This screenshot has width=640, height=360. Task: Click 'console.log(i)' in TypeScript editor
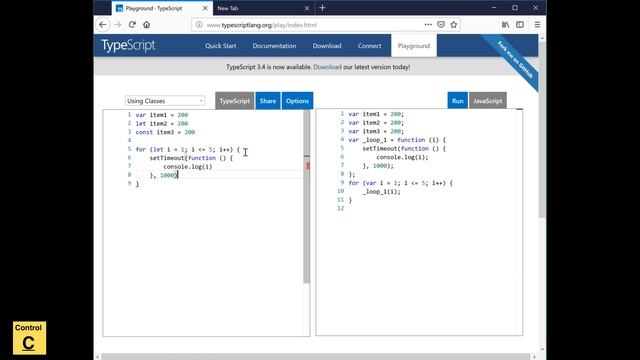click(x=188, y=167)
